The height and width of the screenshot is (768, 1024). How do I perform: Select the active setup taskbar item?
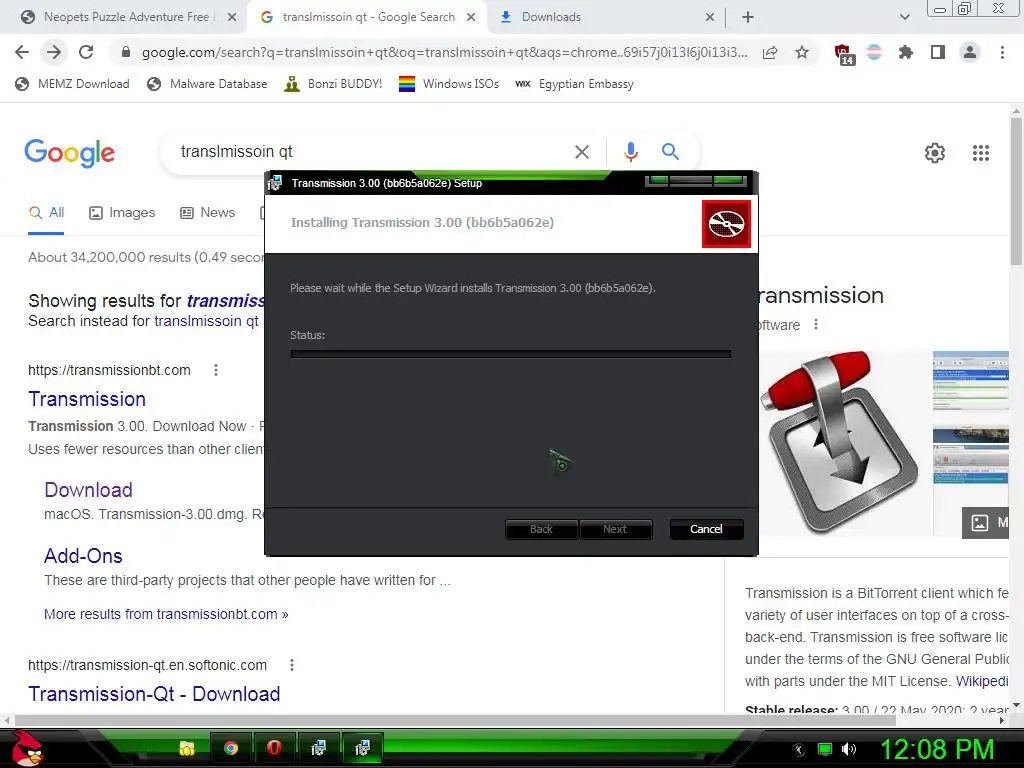(x=361, y=748)
